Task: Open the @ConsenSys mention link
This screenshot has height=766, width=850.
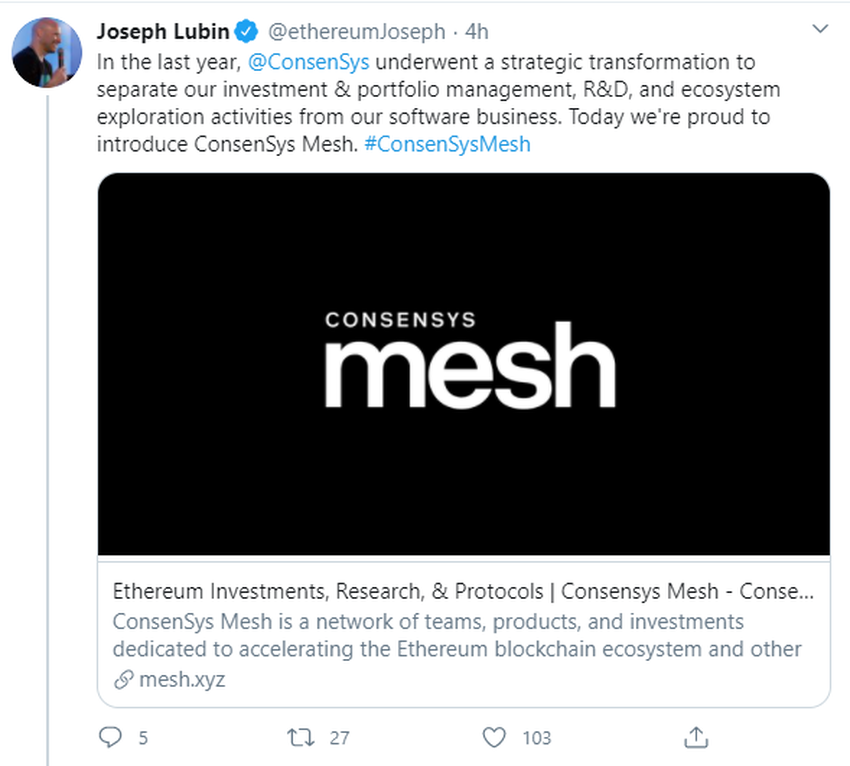Action: [x=308, y=60]
